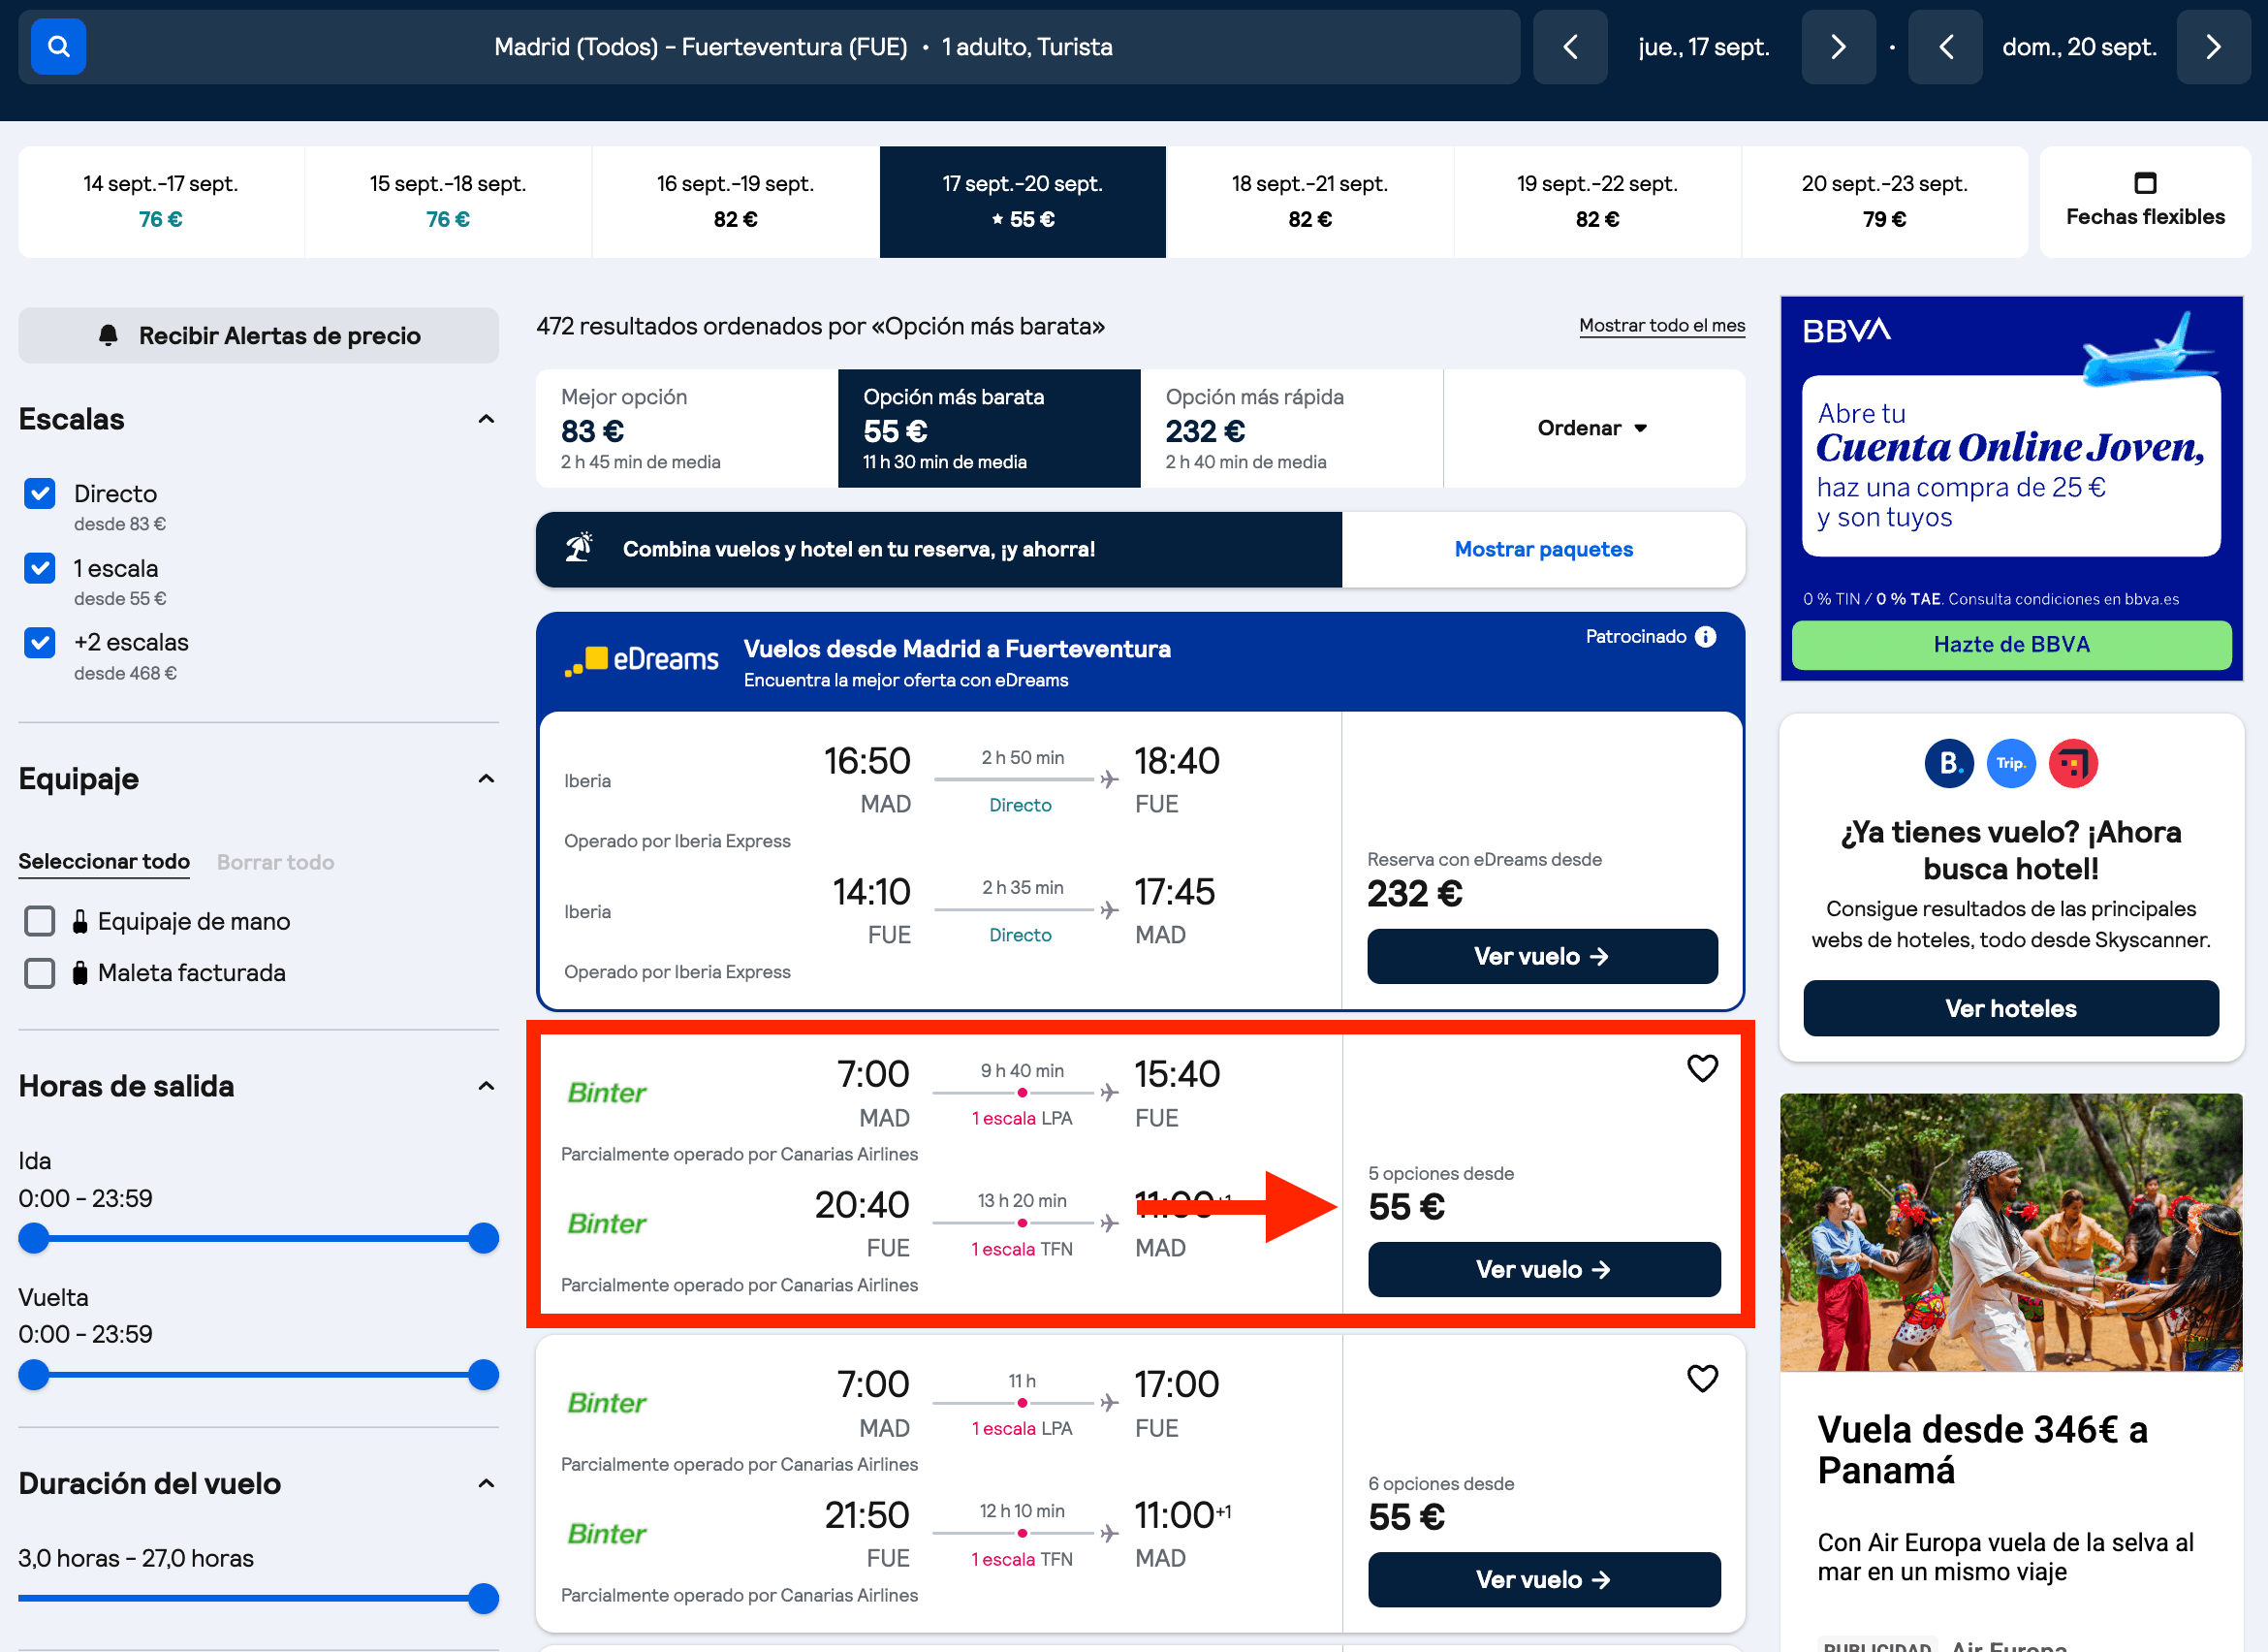Open Fechas flexibles calendar option

point(2145,202)
